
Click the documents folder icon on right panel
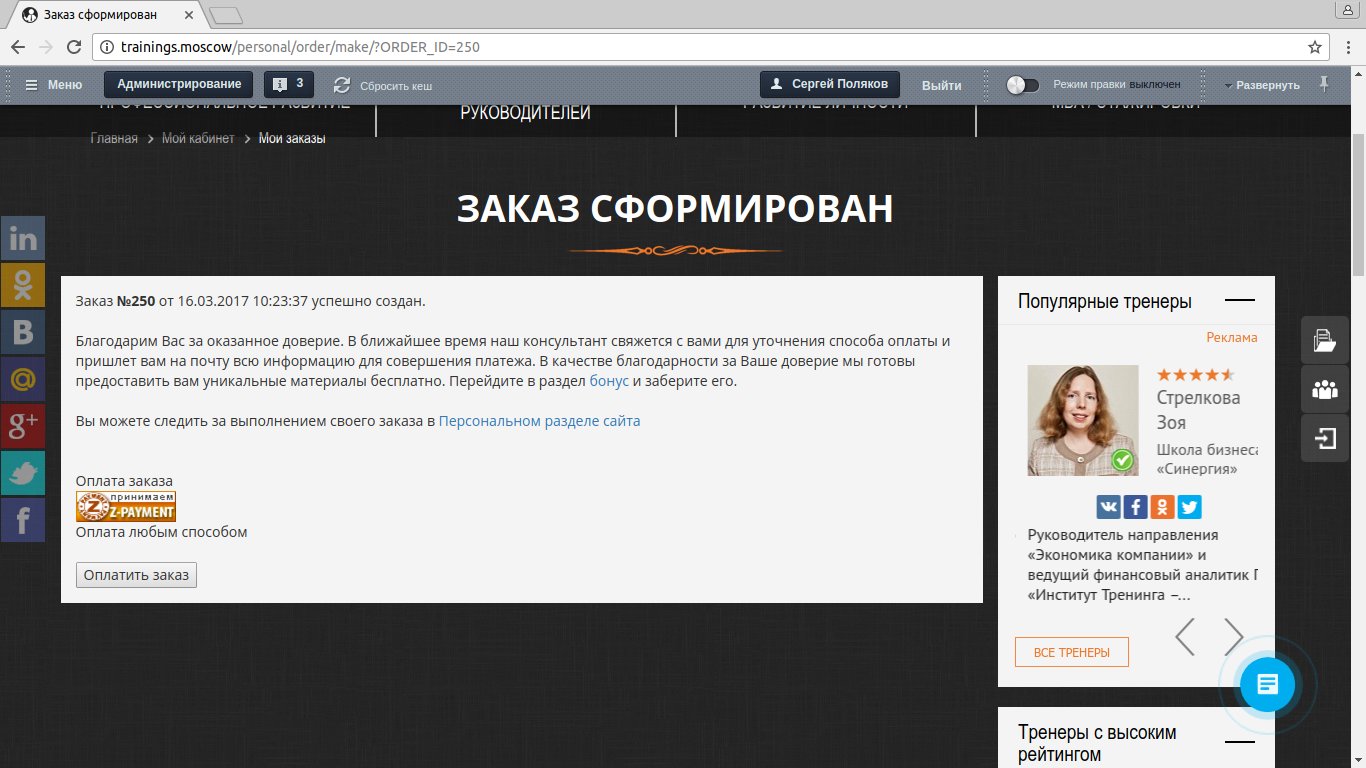coord(1325,341)
